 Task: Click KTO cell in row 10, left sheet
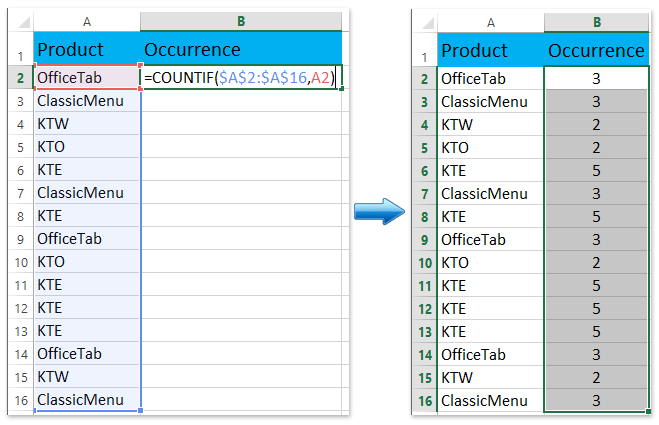click(x=87, y=262)
